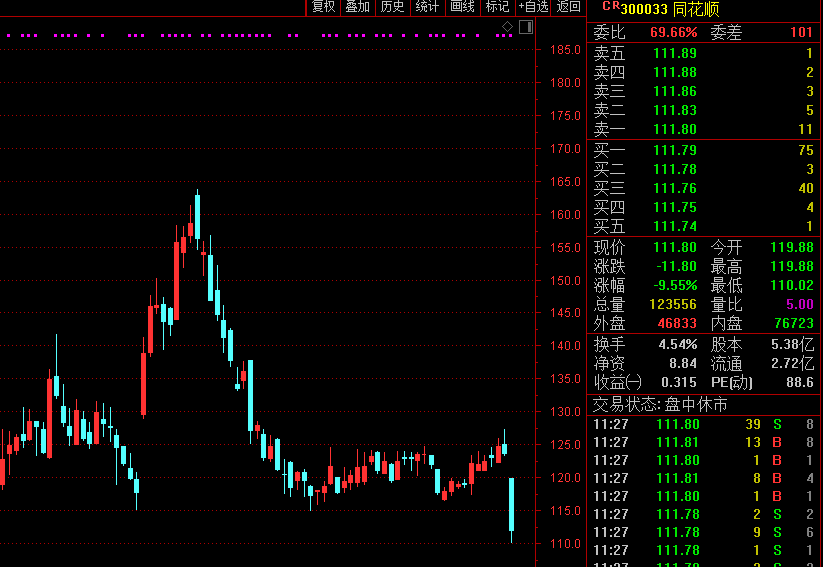The height and width of the screenshot is (567, 823).
Task: Open the 统计 statistics option
Action: [427, 7]
